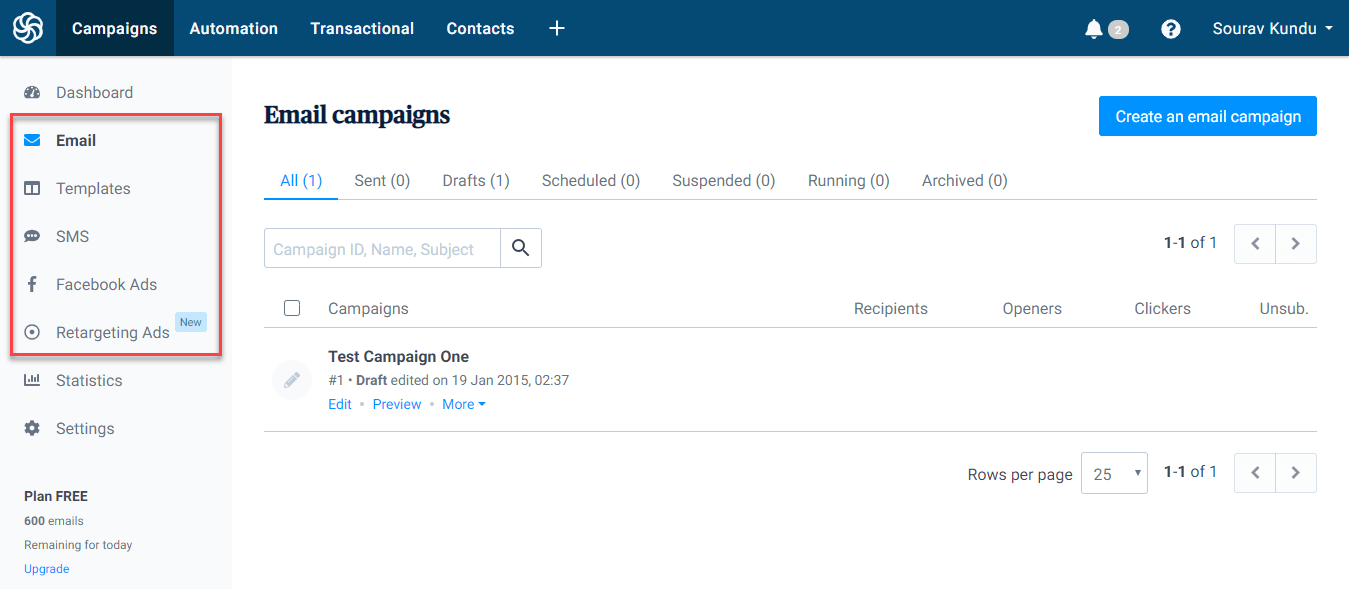Click the Recipients column header
This screenshot has height=589, width=1349.
891,309
